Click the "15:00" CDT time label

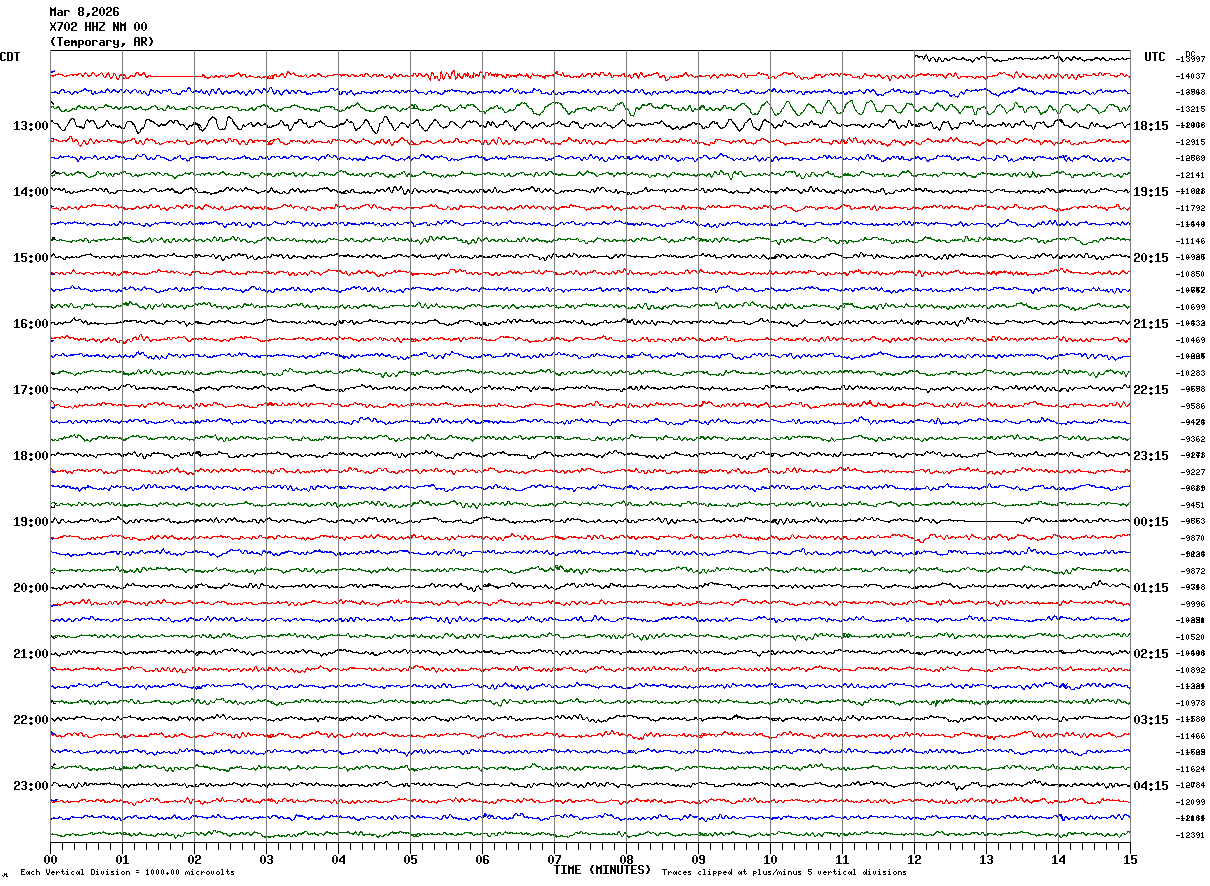[31, 258]
